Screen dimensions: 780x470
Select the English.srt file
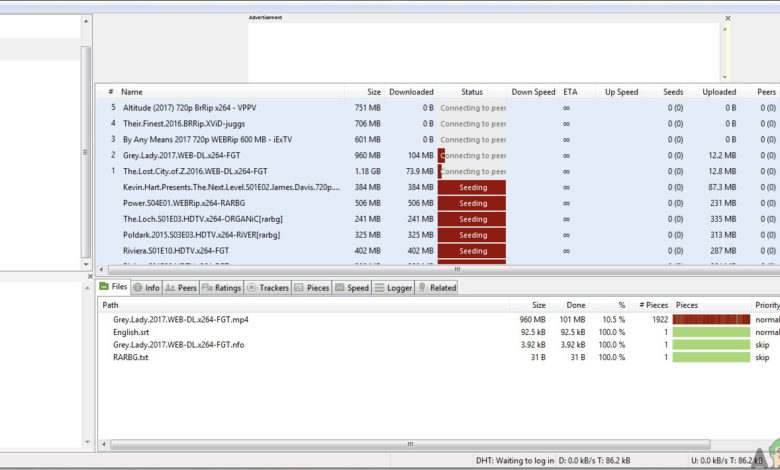click(131, 332)
